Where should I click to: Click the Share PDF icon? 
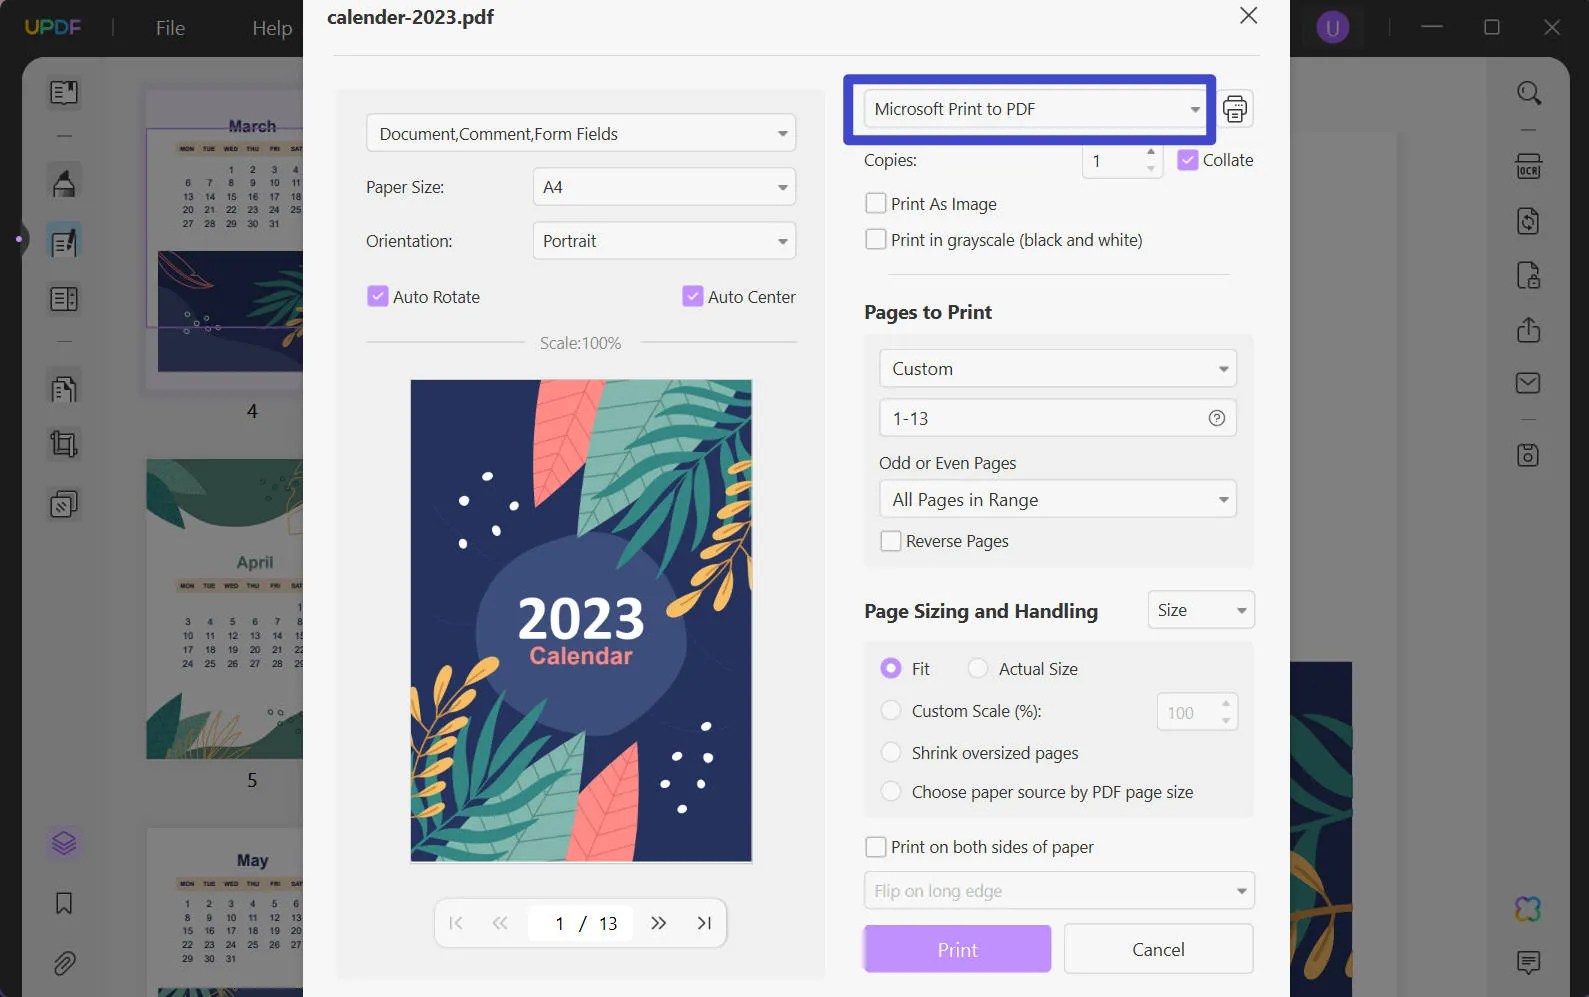[1529, 330]
